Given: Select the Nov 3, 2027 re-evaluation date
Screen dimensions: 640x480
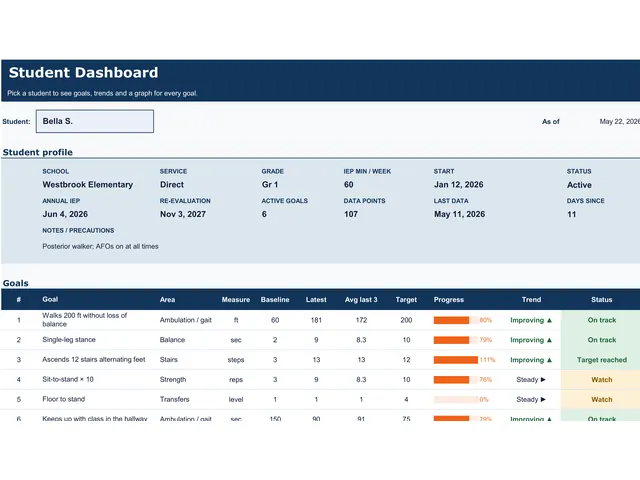Looking at the screenshot, I should (183, 214).
